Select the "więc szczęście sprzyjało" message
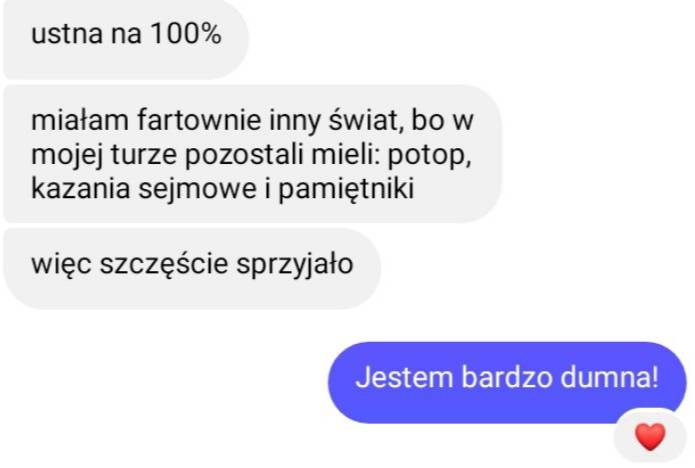The width and height of the screenshot is (695, 468). pos(192,269)
